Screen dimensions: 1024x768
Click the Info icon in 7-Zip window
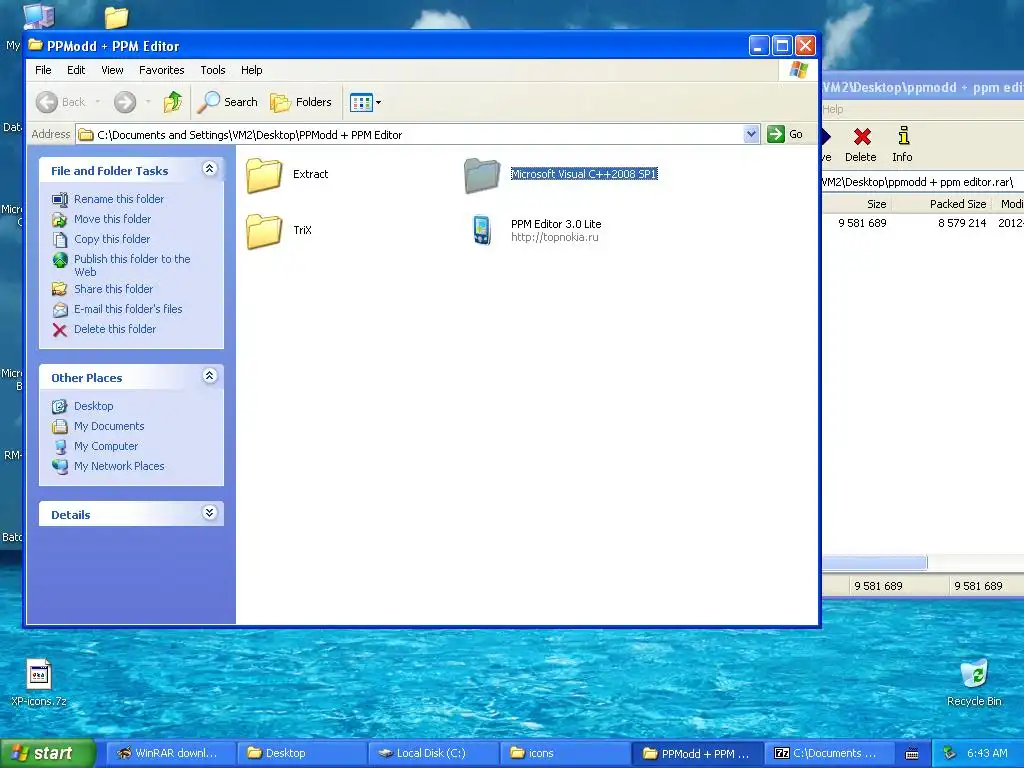pyautogui.click(x=903, y=144)
